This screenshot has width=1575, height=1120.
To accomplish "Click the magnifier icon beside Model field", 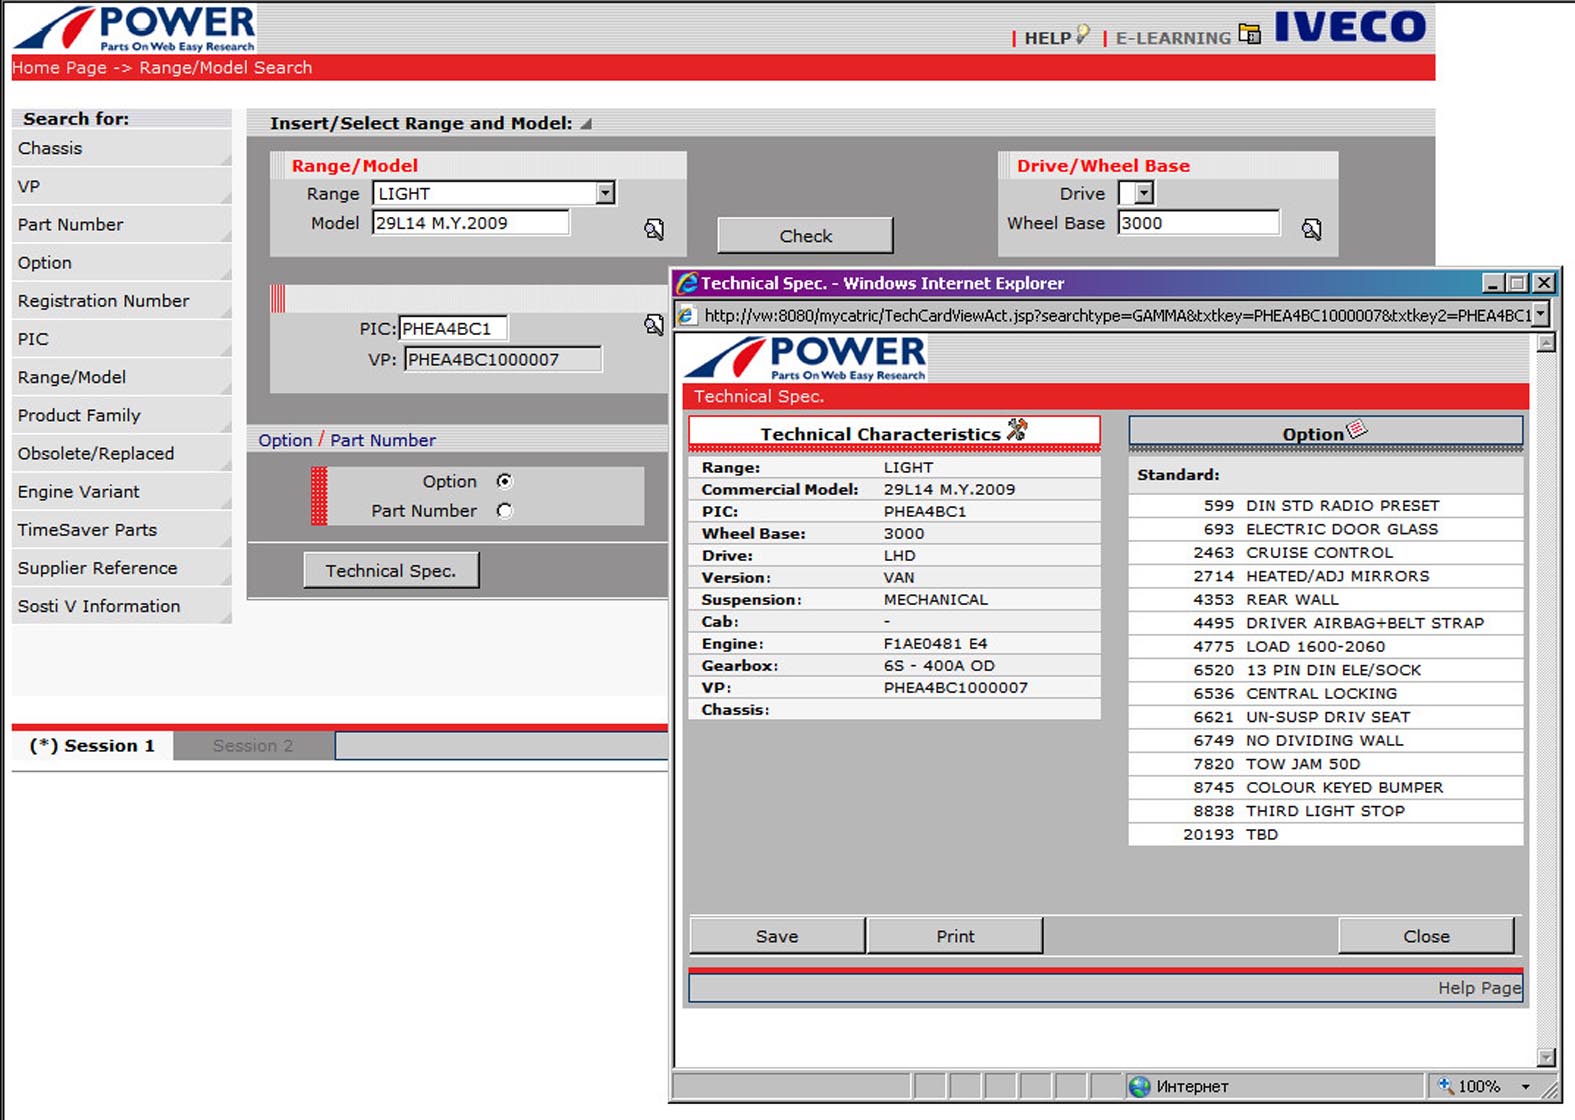I will 654,230.
